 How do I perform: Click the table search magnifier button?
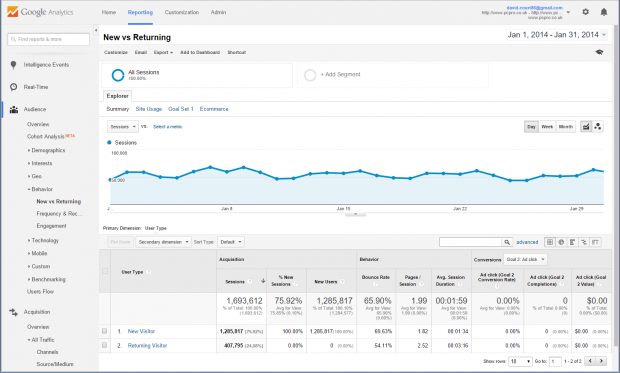[x=507, y=242]
